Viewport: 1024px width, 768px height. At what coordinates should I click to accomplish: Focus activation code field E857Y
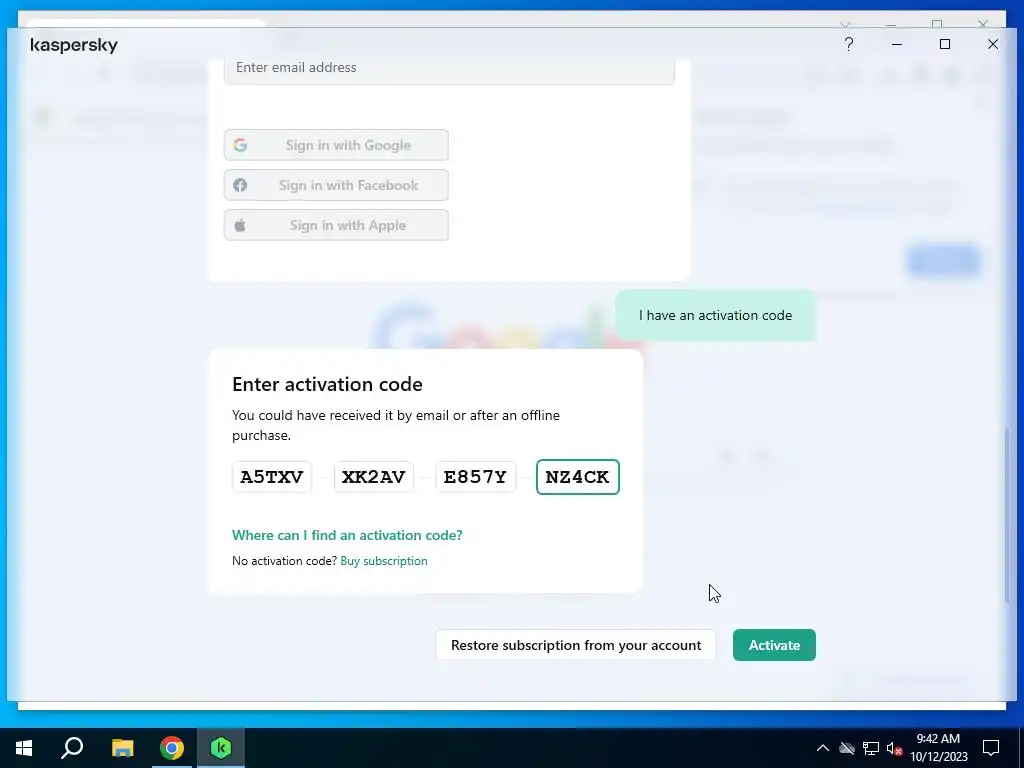click(475, 477)
